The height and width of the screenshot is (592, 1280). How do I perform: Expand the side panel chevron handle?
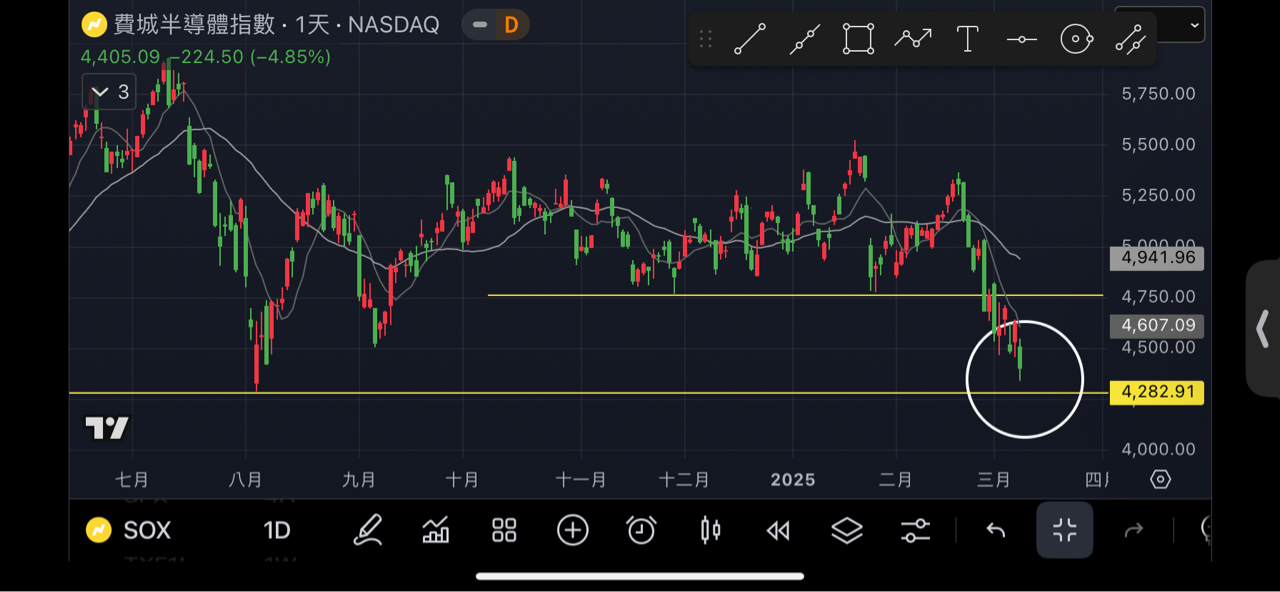(x=1262, y=329)
